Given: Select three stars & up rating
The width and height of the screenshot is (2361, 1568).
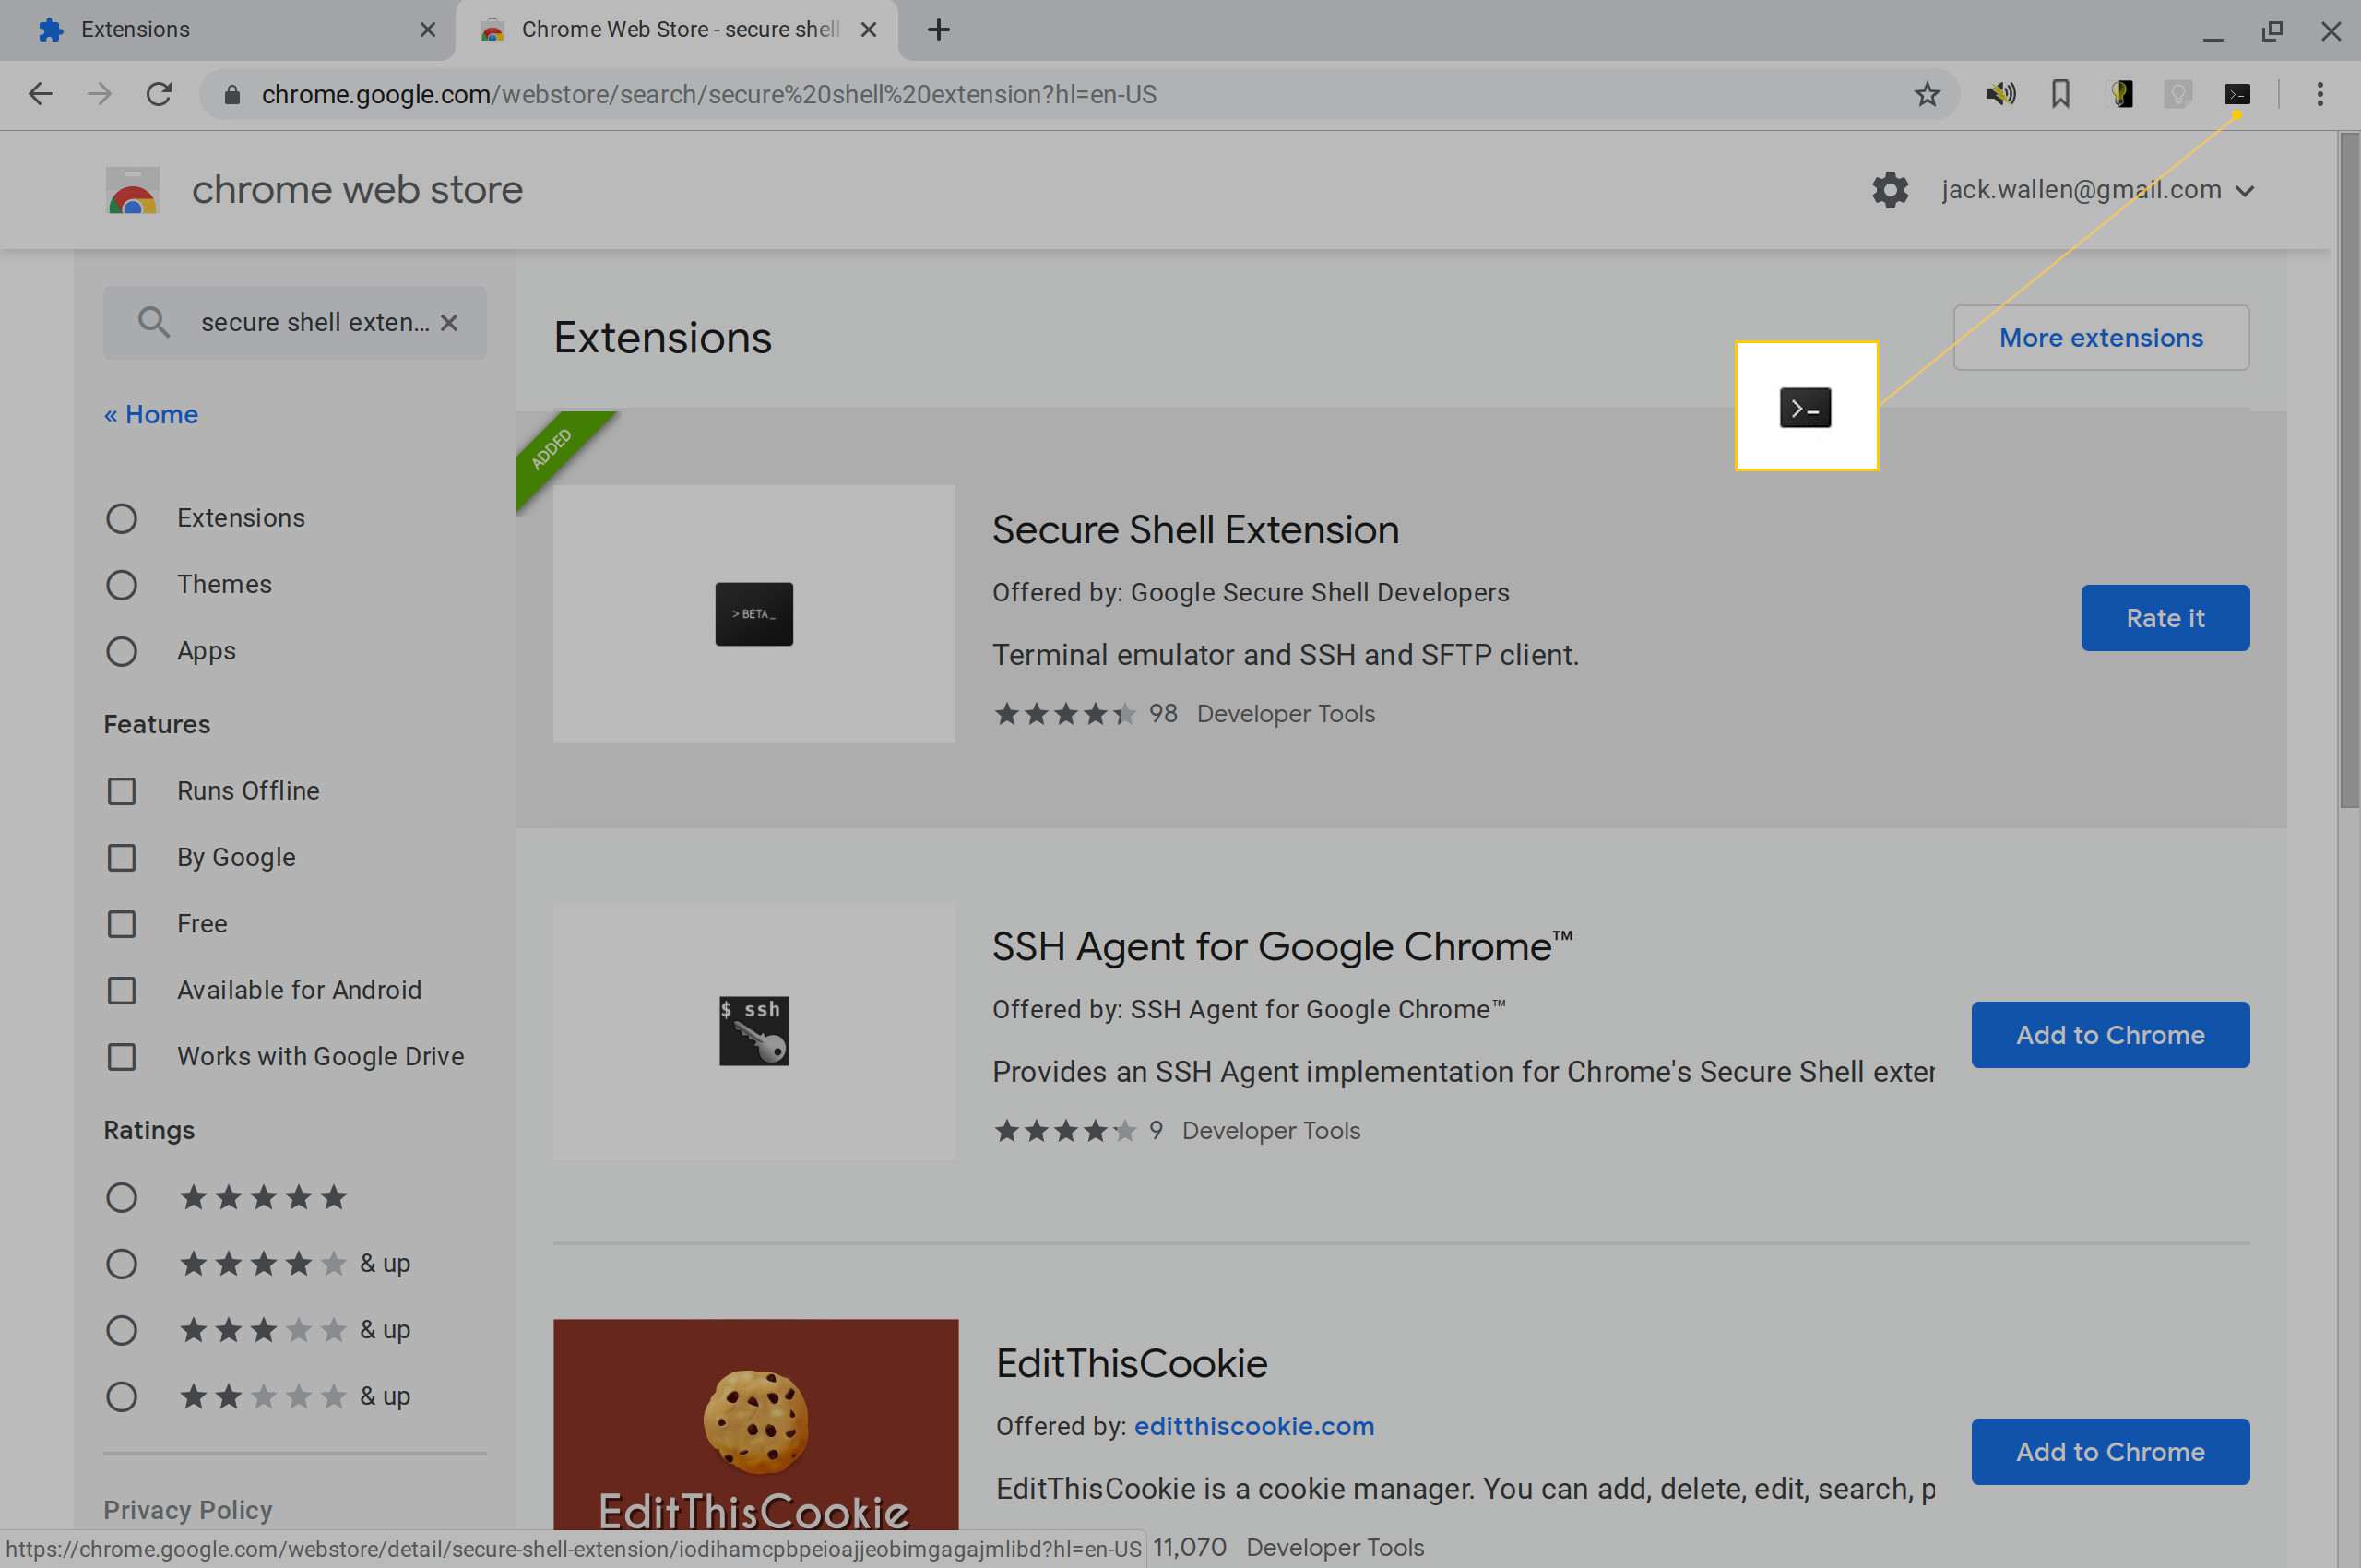Looking at the screenshot, I should [x=122, y=1330].
